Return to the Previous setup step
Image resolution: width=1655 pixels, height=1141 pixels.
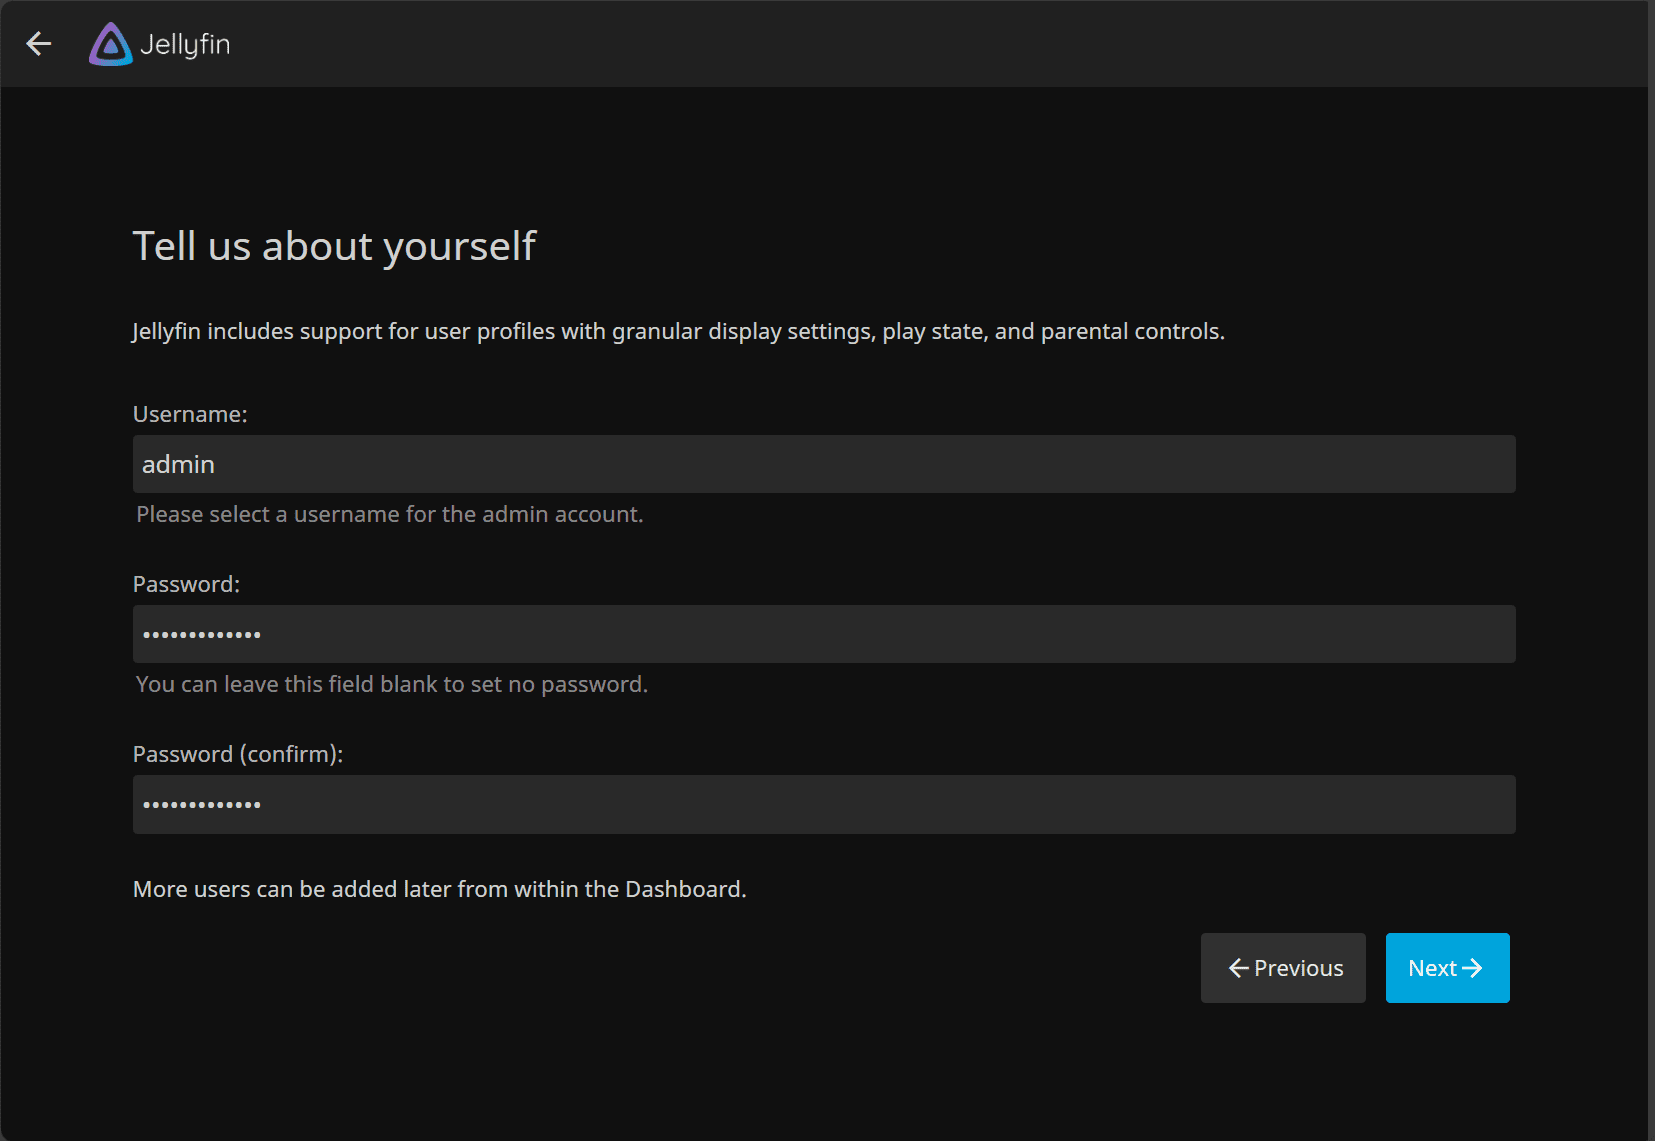(x=1283, y=968)
